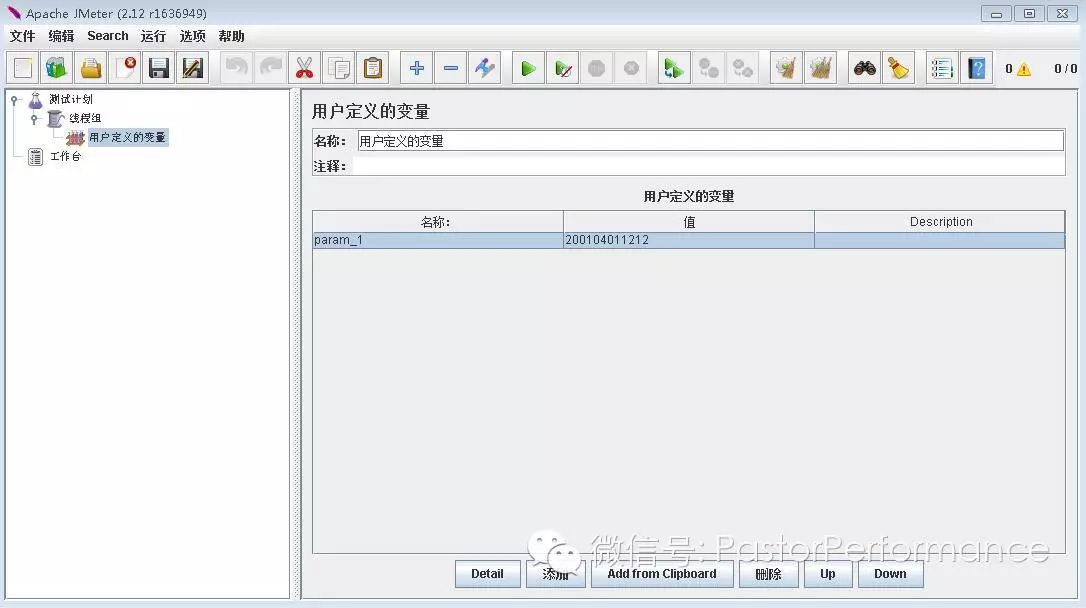
Task: Click the Shutdown test icon
Action: pyautogui.click(x=631, y=68)
